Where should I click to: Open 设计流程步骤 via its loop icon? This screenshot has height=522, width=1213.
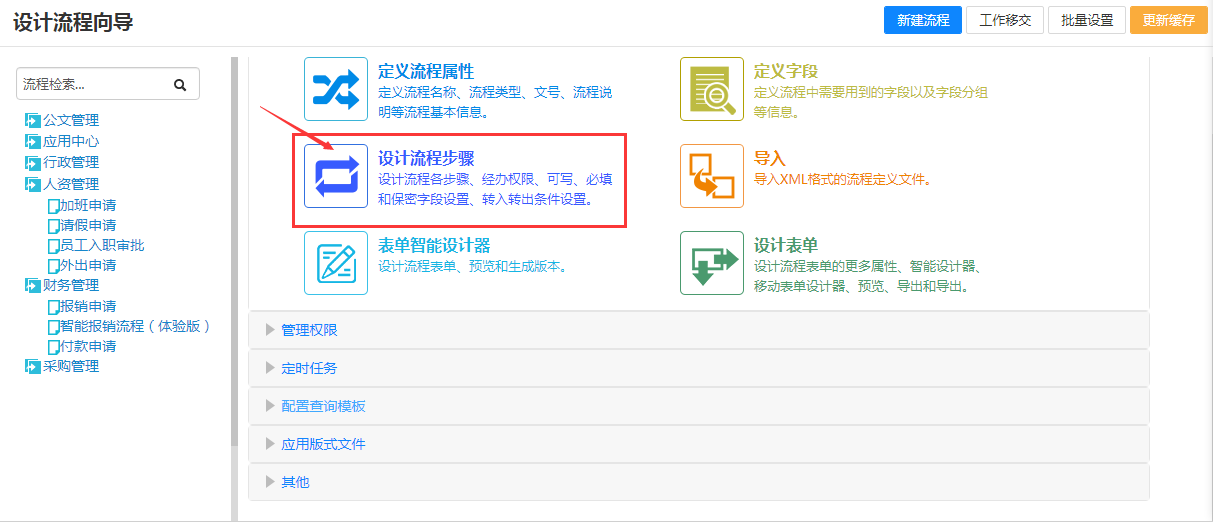(x=336, y=176)
